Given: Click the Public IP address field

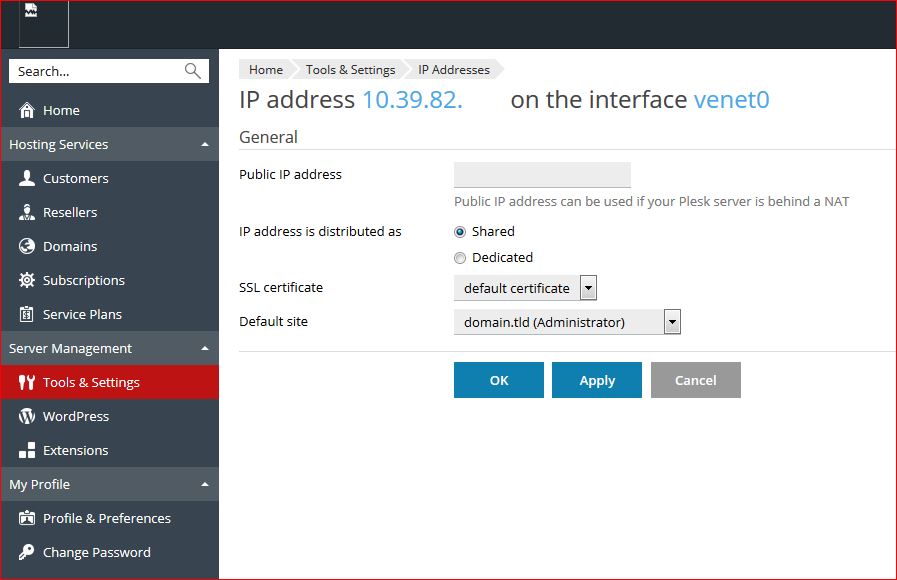Looking at the screenshot, I should [x=542, y=175].
